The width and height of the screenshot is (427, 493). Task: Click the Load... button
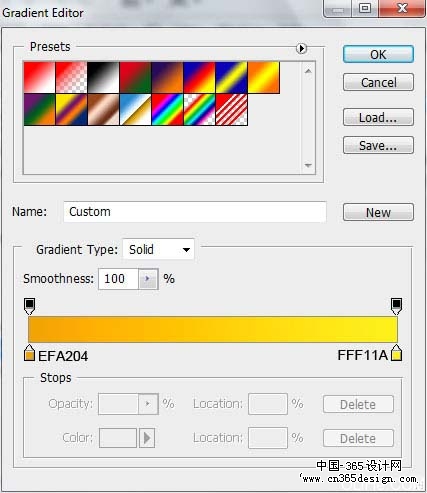point(378,117)
